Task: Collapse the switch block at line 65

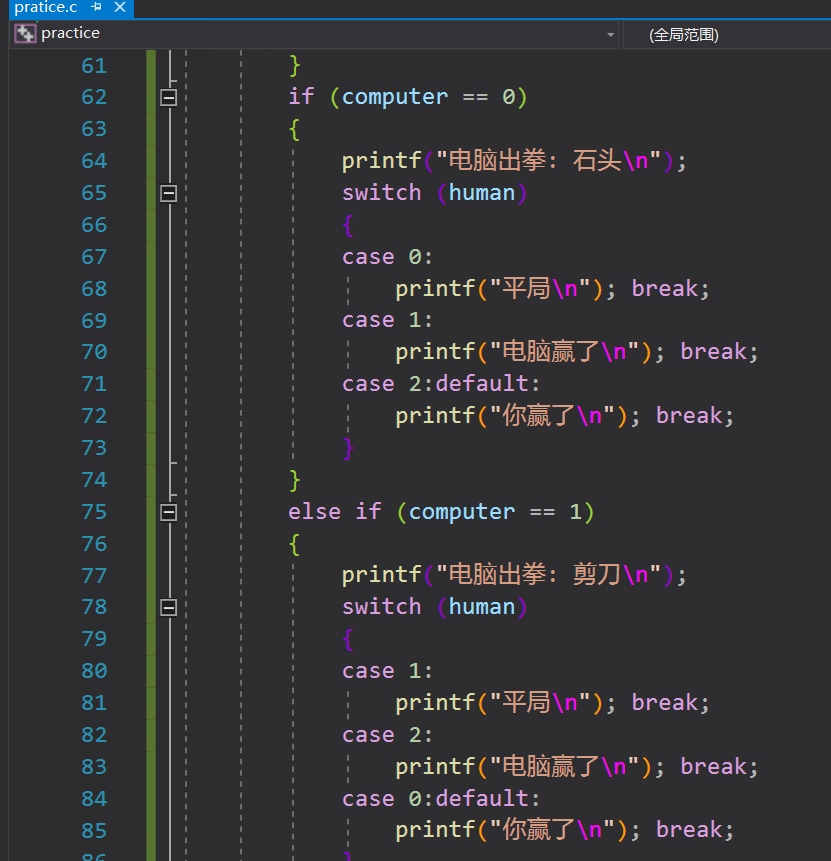Action: click(x=169, y=193)
